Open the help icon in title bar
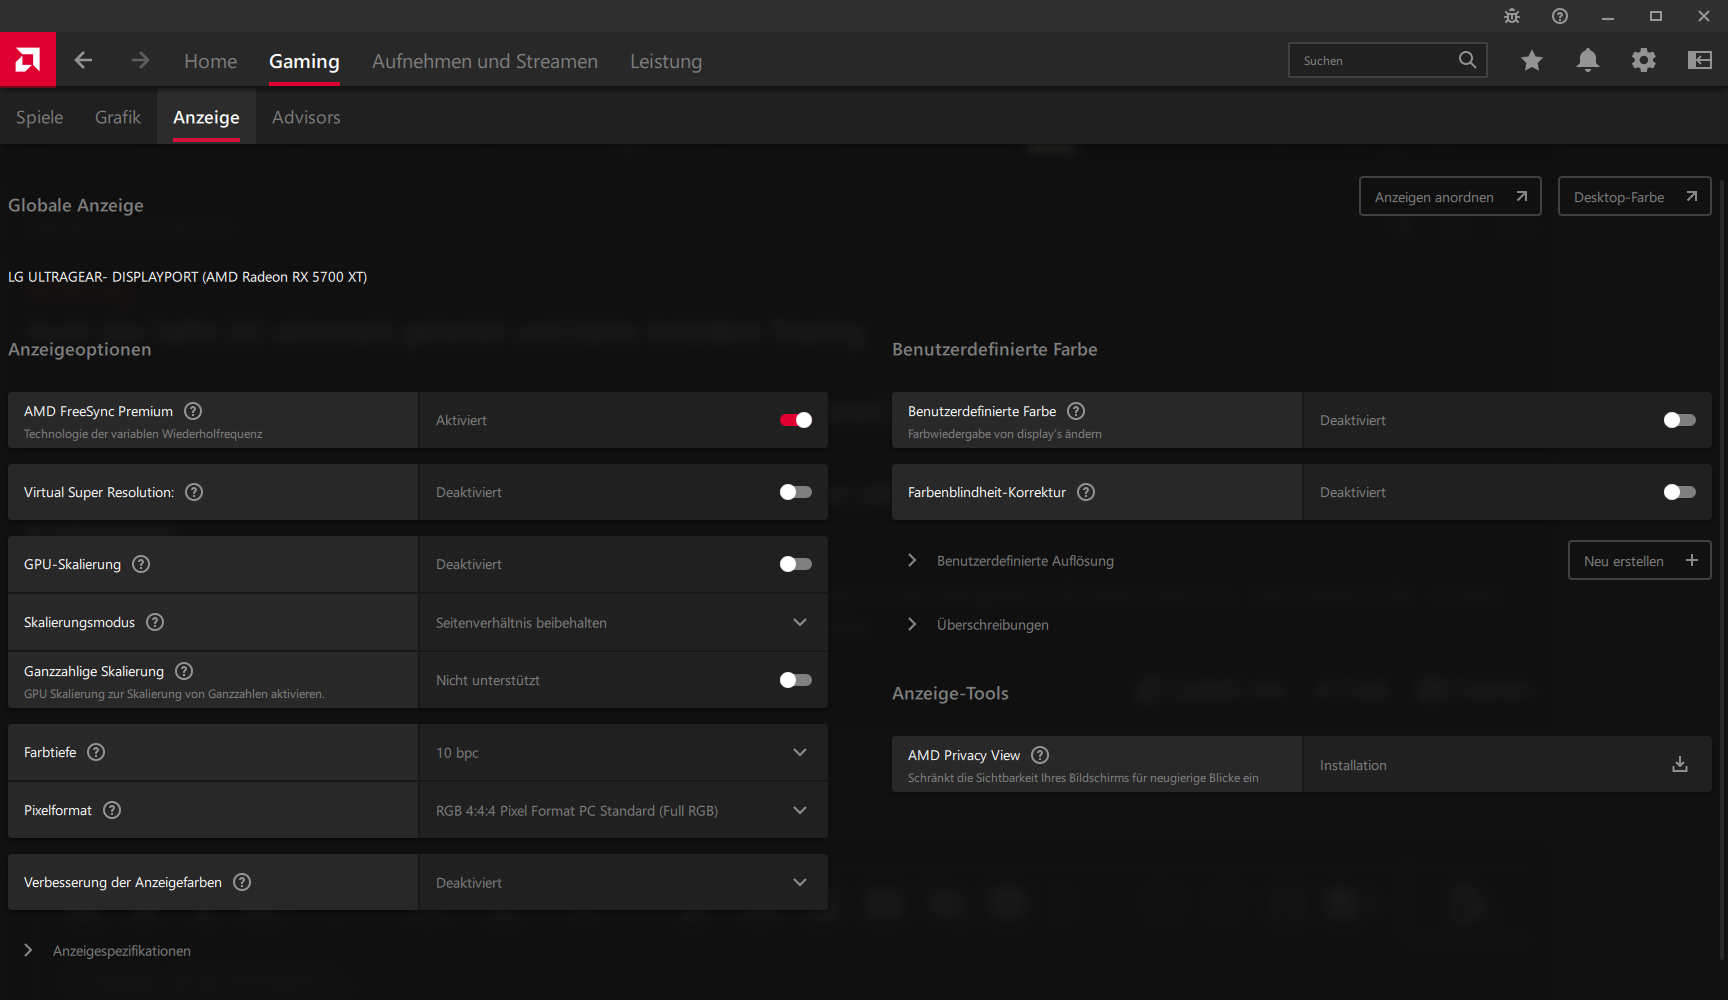The height and width of the screenshot is (1000, 1728). click(1560, 16)
